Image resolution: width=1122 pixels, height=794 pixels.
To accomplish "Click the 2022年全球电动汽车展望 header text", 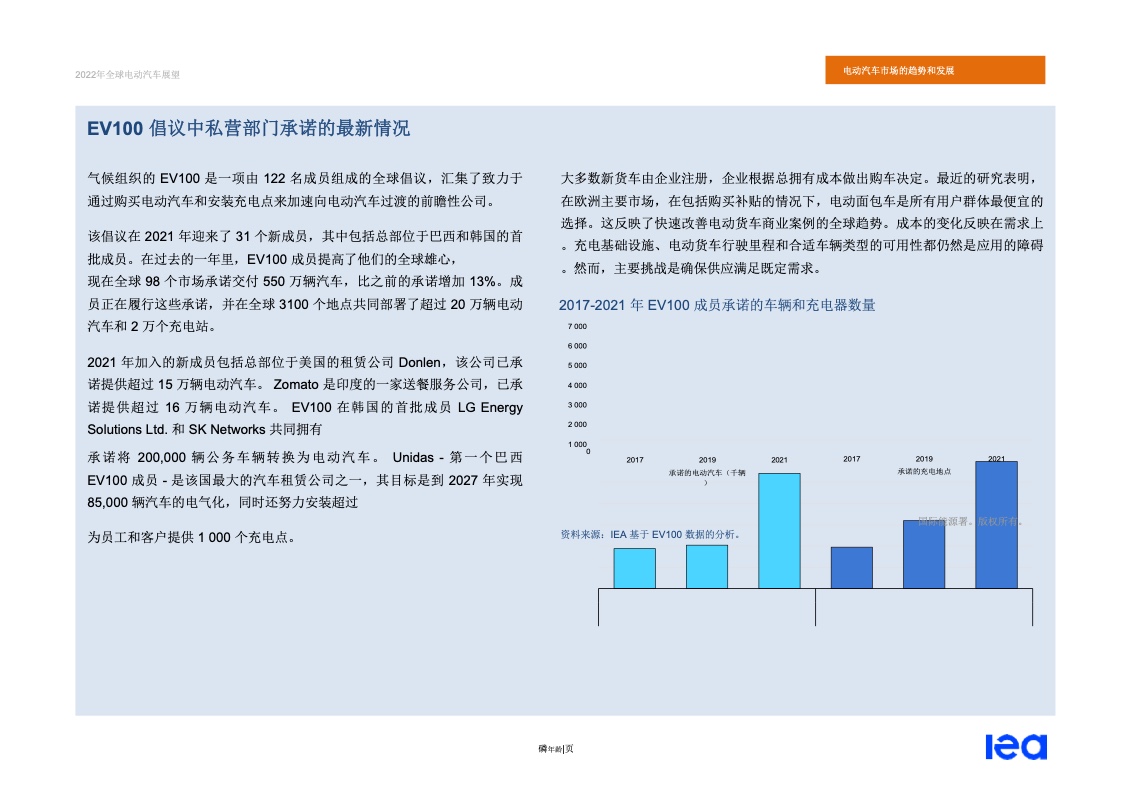I will click(x=127, y=74).
